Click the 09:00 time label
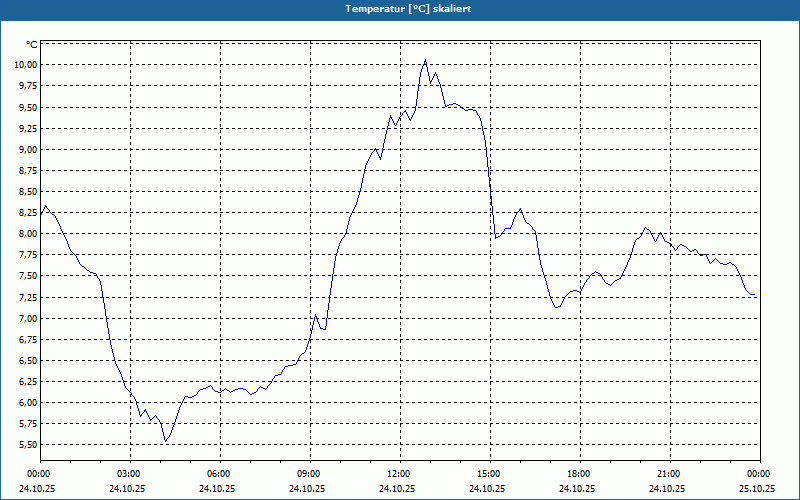The image size is (800, 500). click(310, 474)
